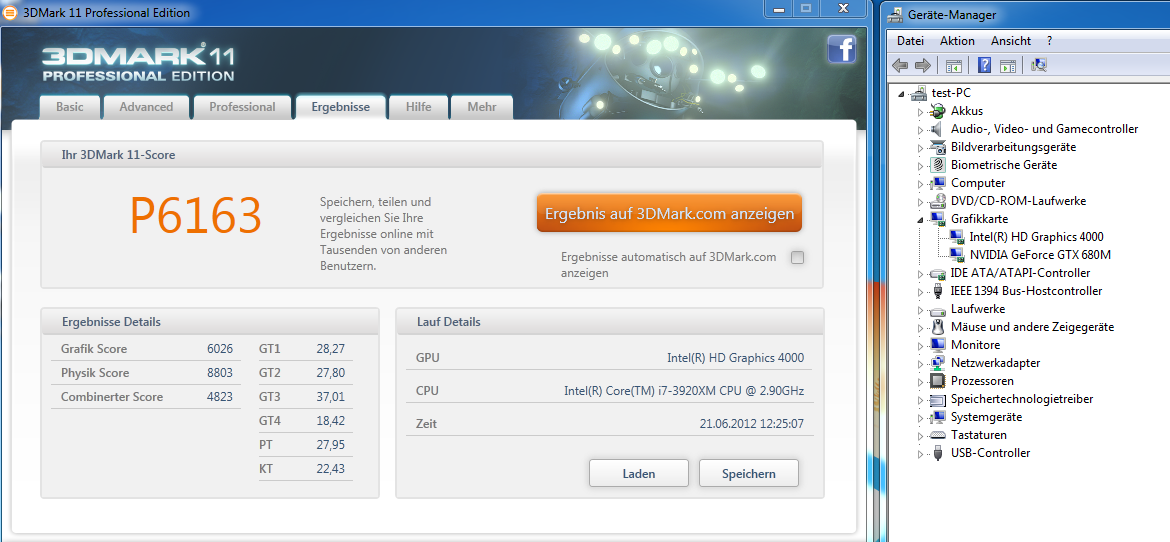Expand the Laufwerke node arrow
The height and width of the screenshot is (542, 1170).
[x=921, y=309]
